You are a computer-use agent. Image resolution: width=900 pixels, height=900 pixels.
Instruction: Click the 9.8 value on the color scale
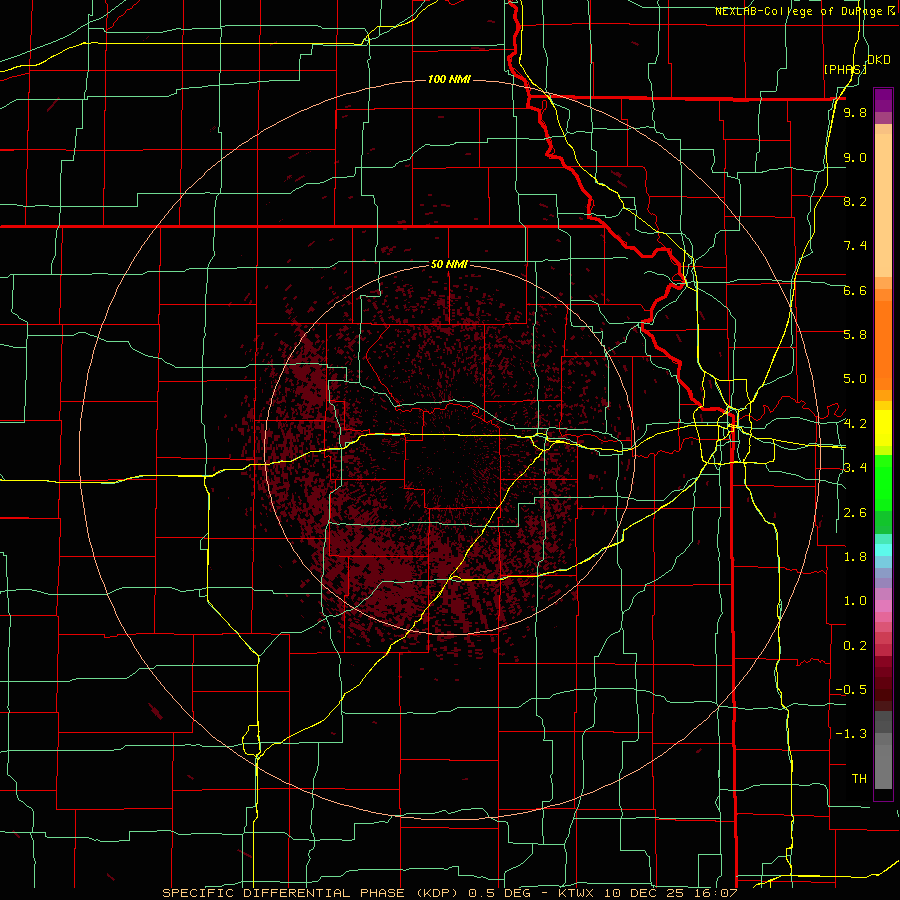click(x=855, y=113)
